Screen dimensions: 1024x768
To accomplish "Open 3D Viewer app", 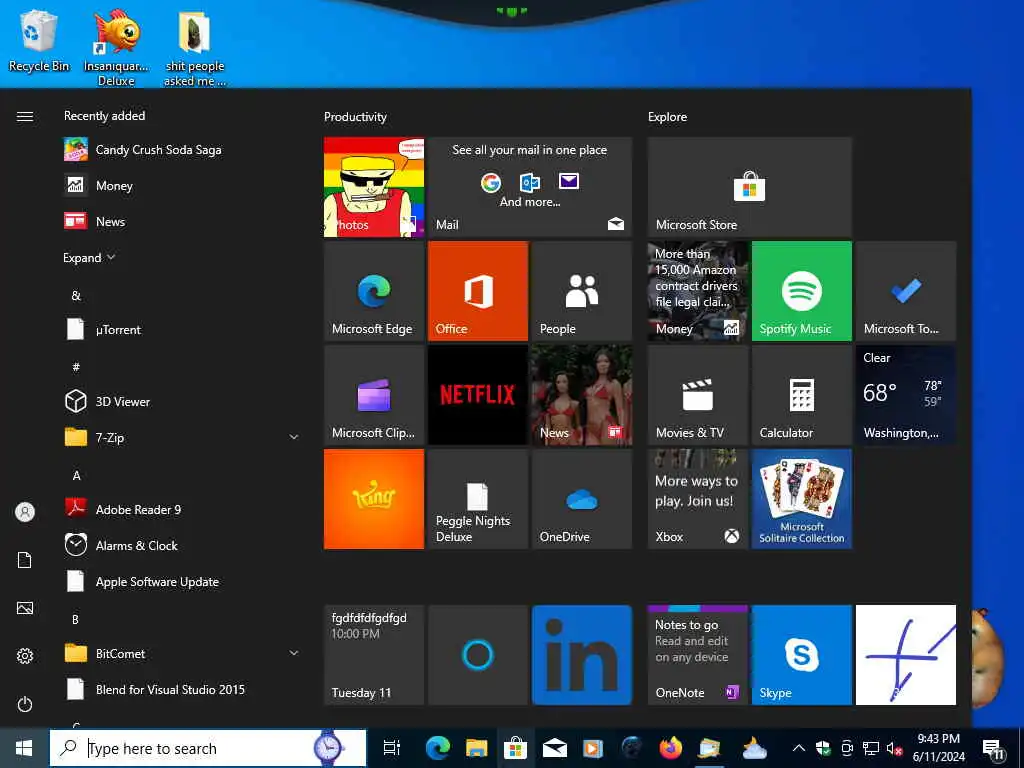I will click(x=182, y=401).
